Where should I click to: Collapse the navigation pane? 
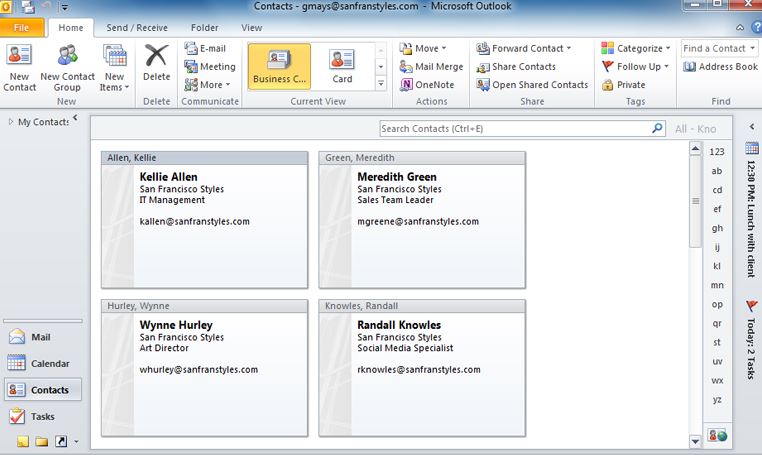[75, 117]
